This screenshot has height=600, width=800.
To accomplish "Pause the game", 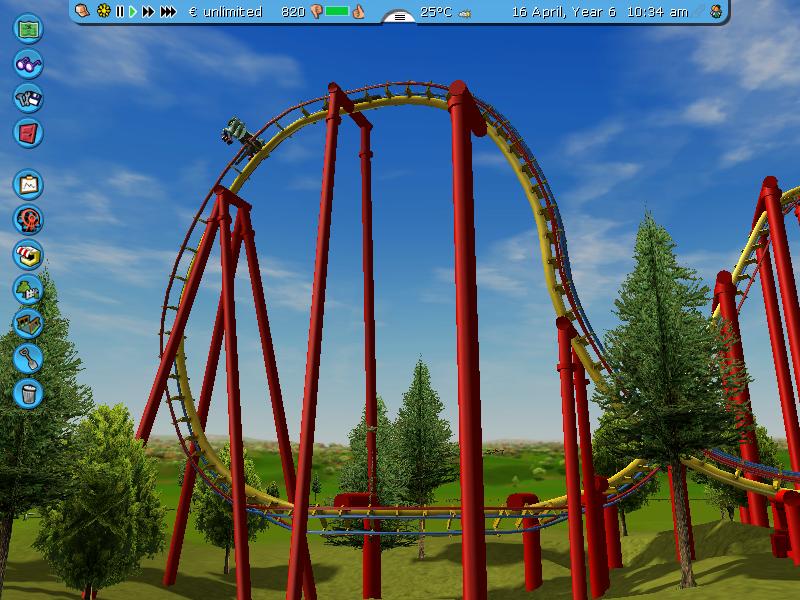I will click(x=120, y=11).
